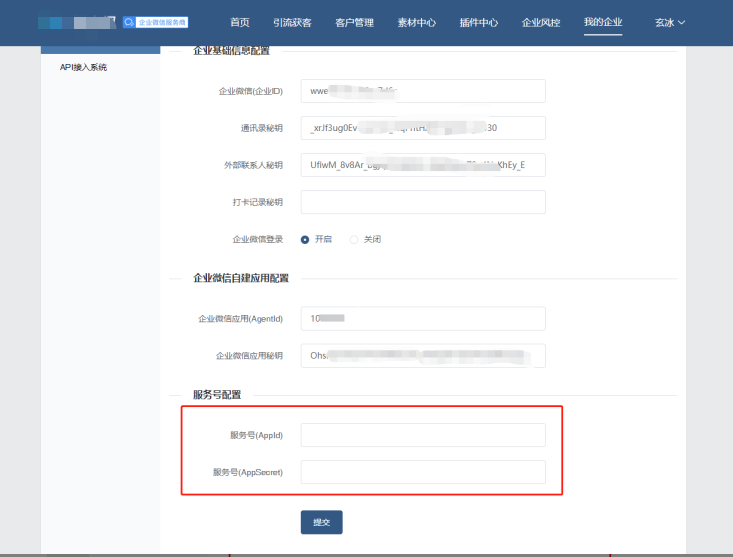
Task: Select 我的企业 navigation tab
Action: tap(603, 22)
